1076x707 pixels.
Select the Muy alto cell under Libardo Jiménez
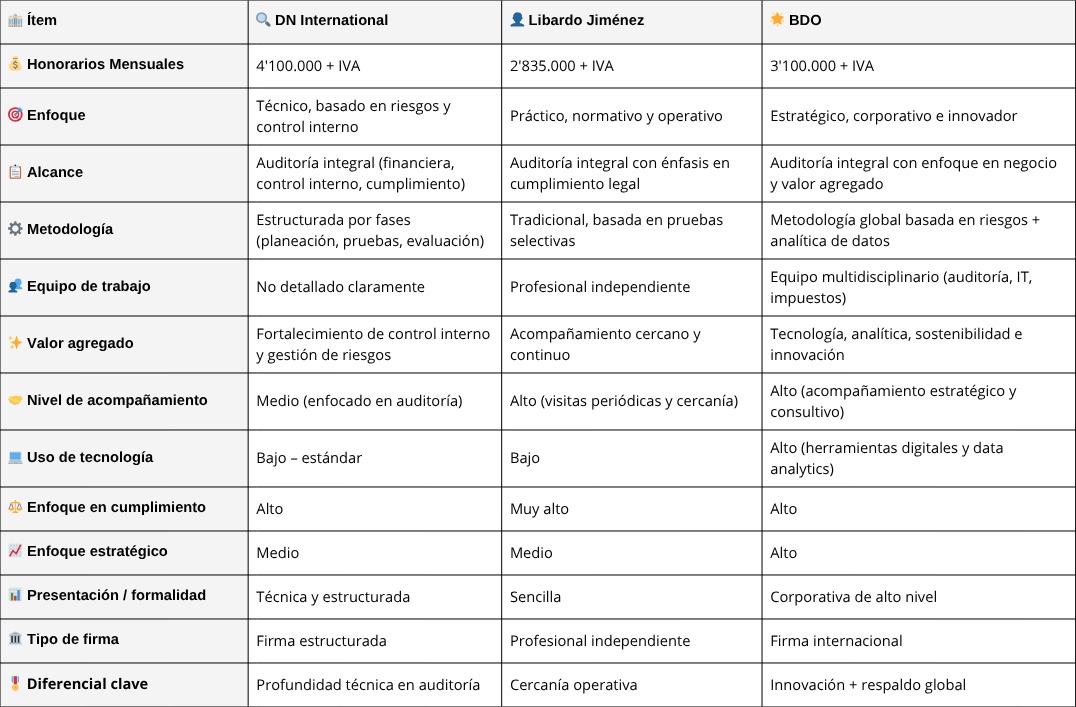pyautogui.click(x=631, y=509)
